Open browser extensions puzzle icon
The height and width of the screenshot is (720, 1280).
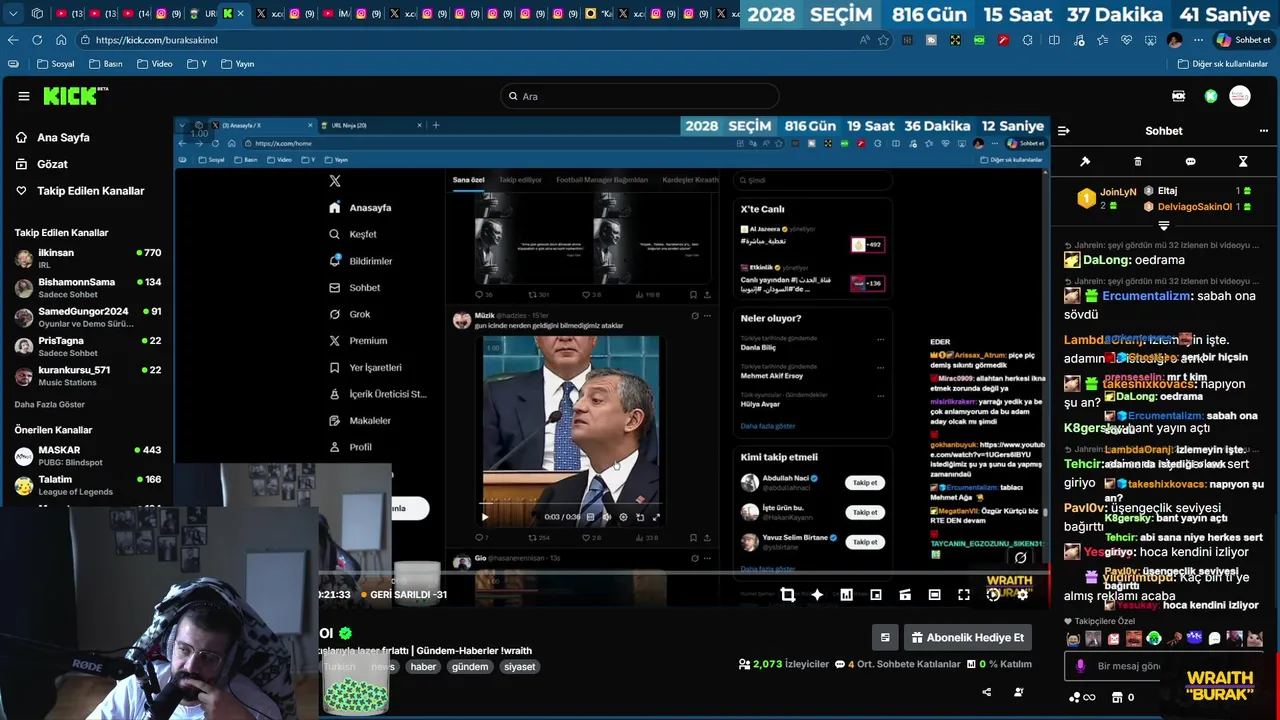[x=1030, y=40]
